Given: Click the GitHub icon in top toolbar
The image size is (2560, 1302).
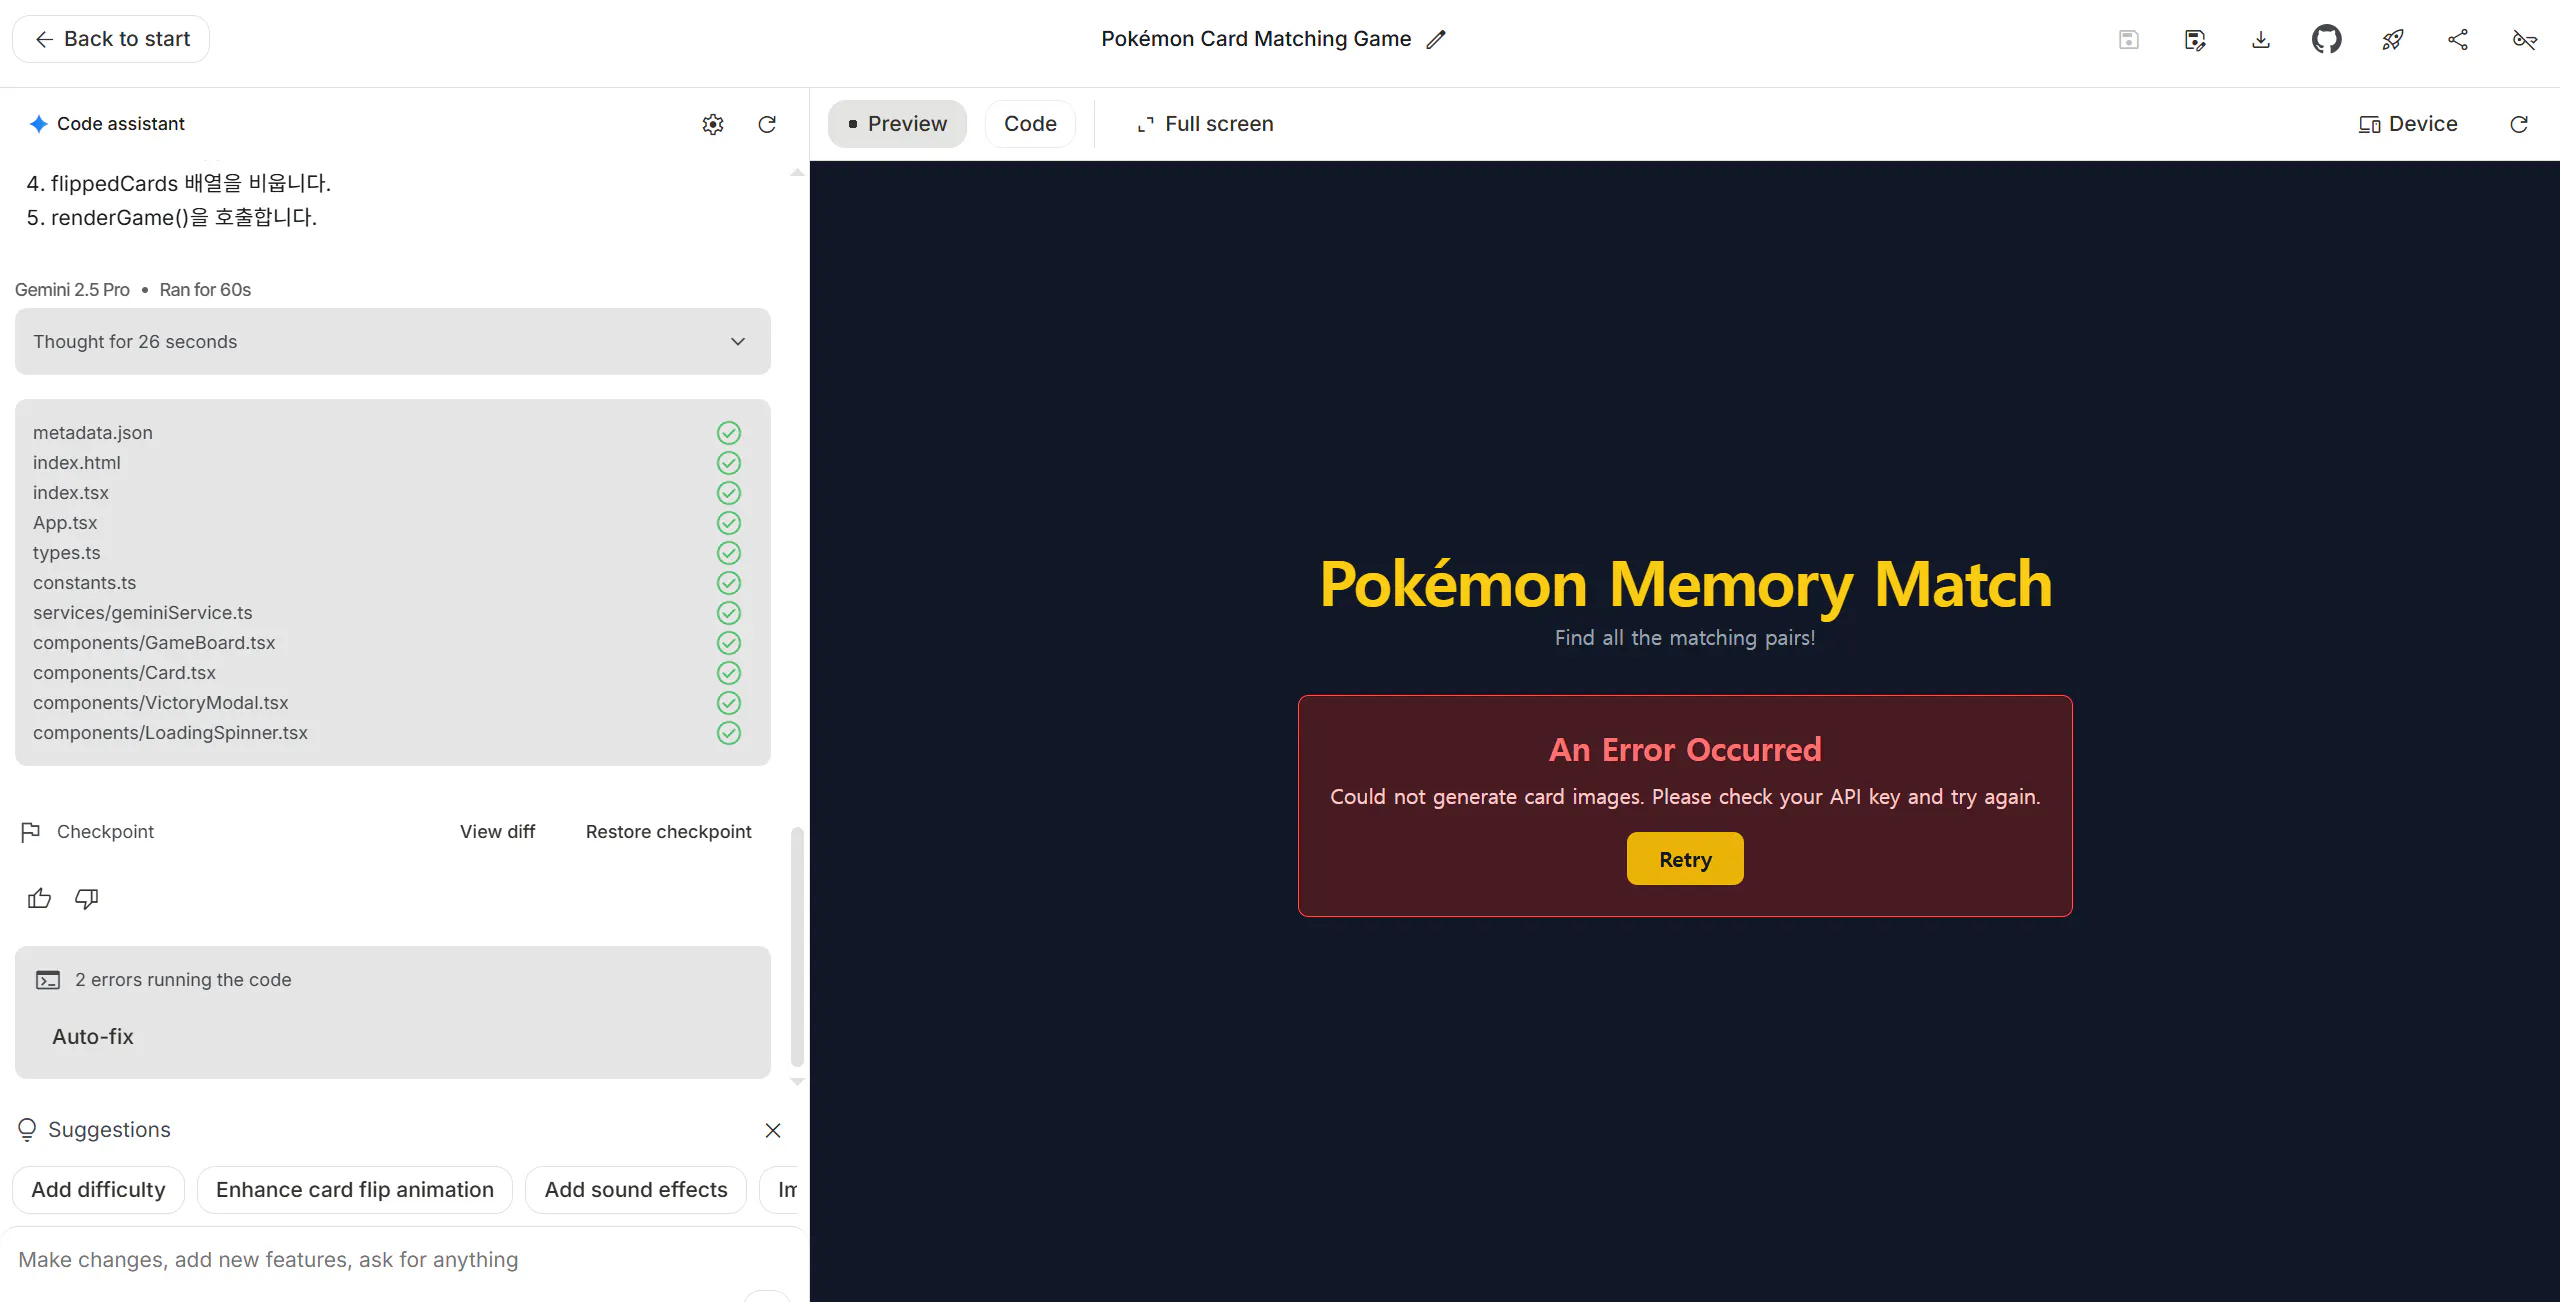Looking at the screenshot, I should pyautogui.click(x=2326, y=40).
